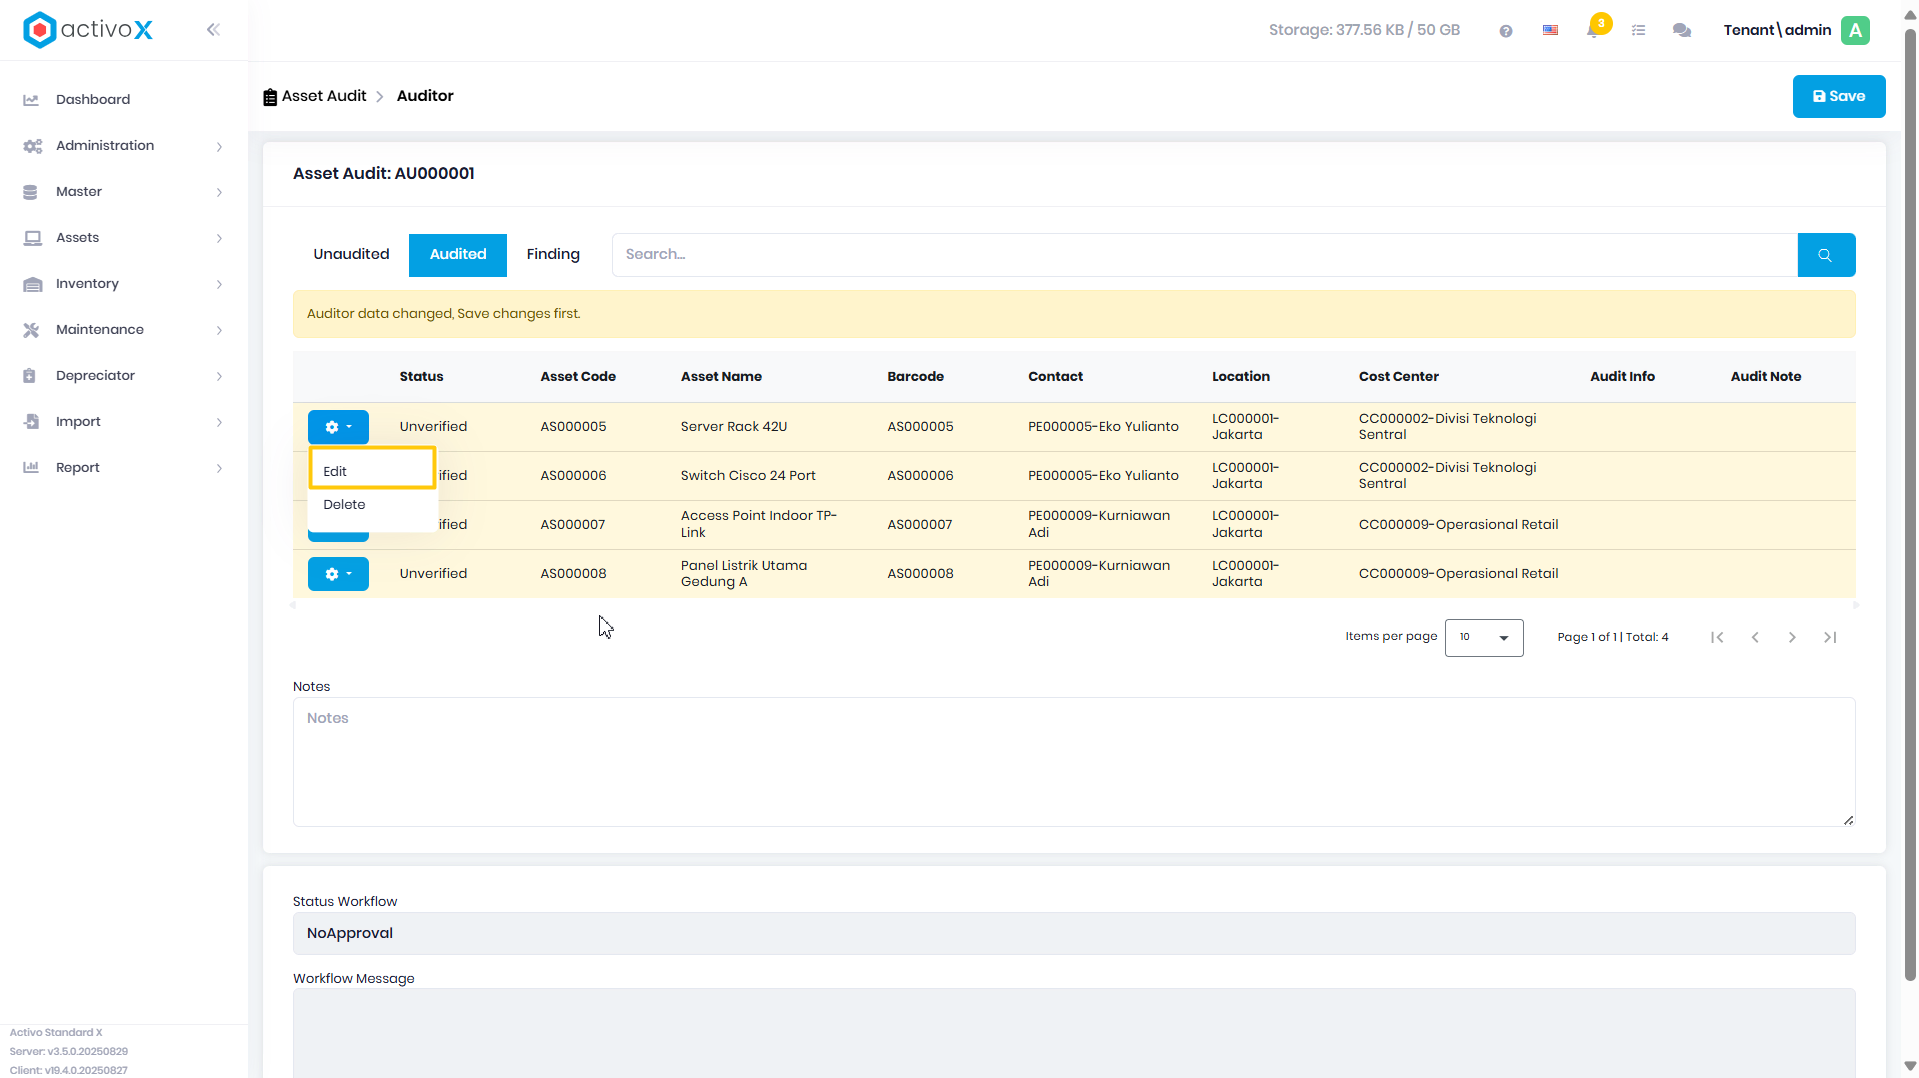Click the AS000006 asset code cell
The width and height of the screenshot is (1919, 1078).
point(573,476)
